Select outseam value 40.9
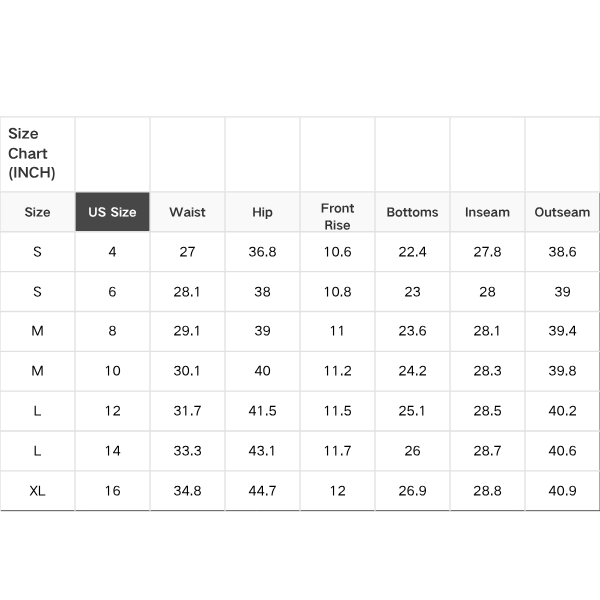The height and width of the screenshot is (600, 600). pos(562,491)
